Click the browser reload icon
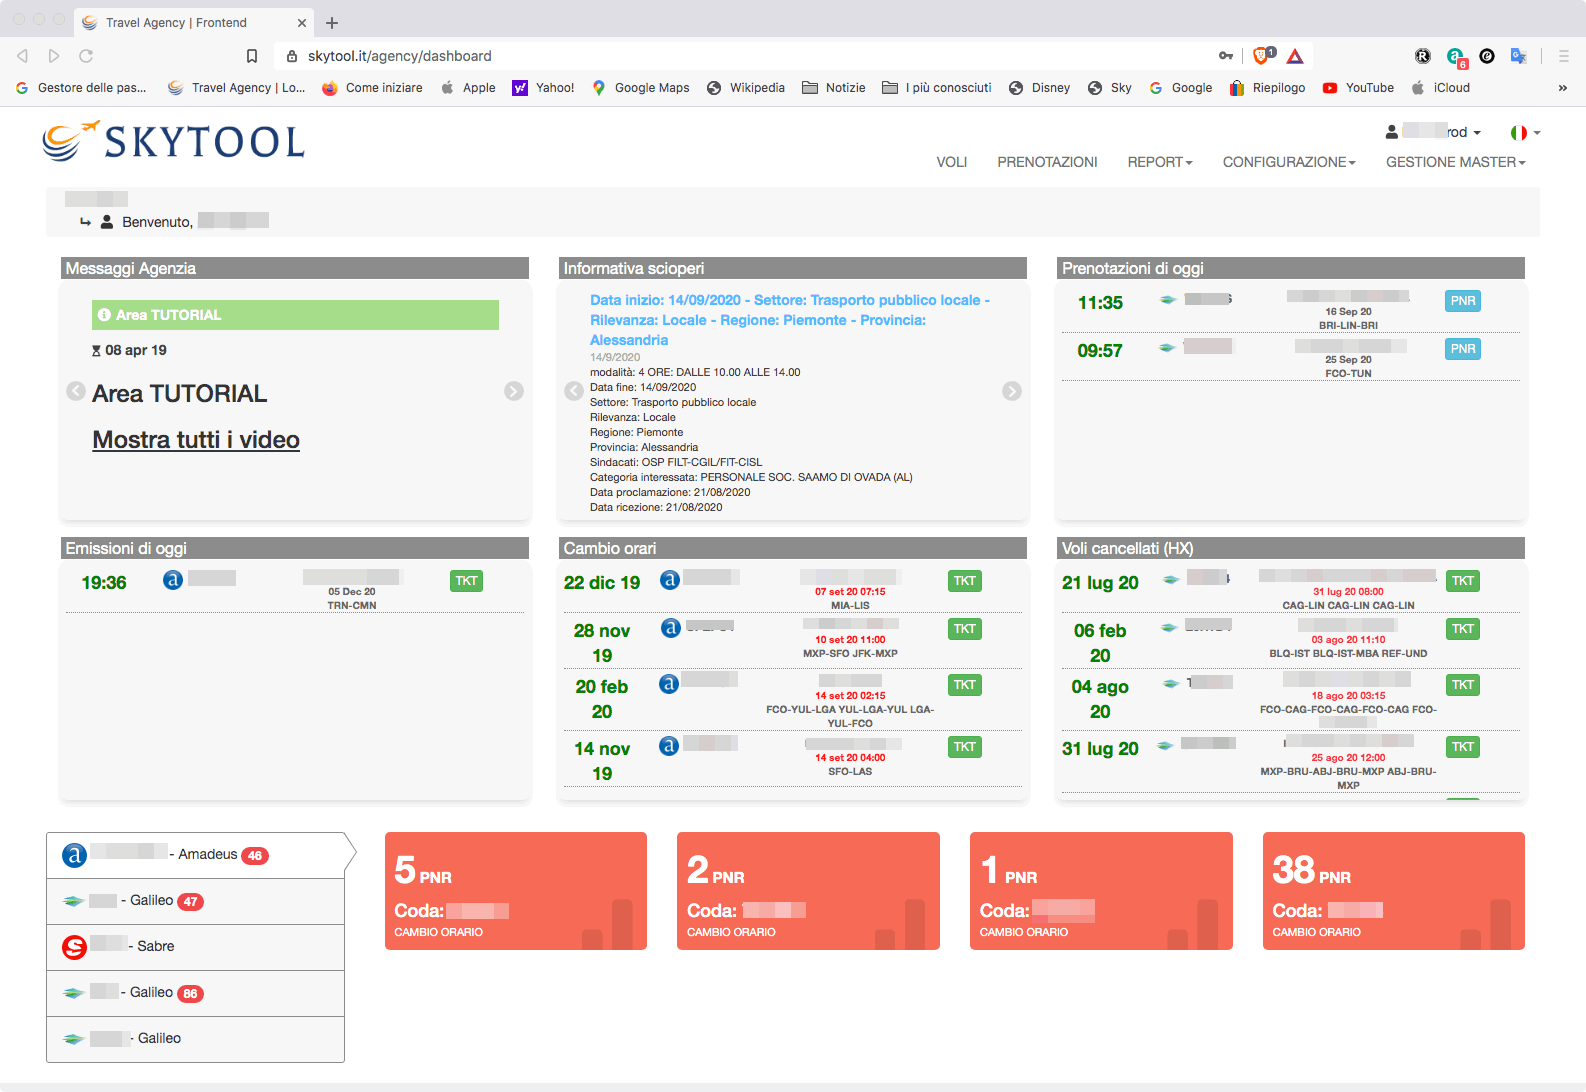The height and width of the screenshot is (1092, 1586). [x=86, y=56]
